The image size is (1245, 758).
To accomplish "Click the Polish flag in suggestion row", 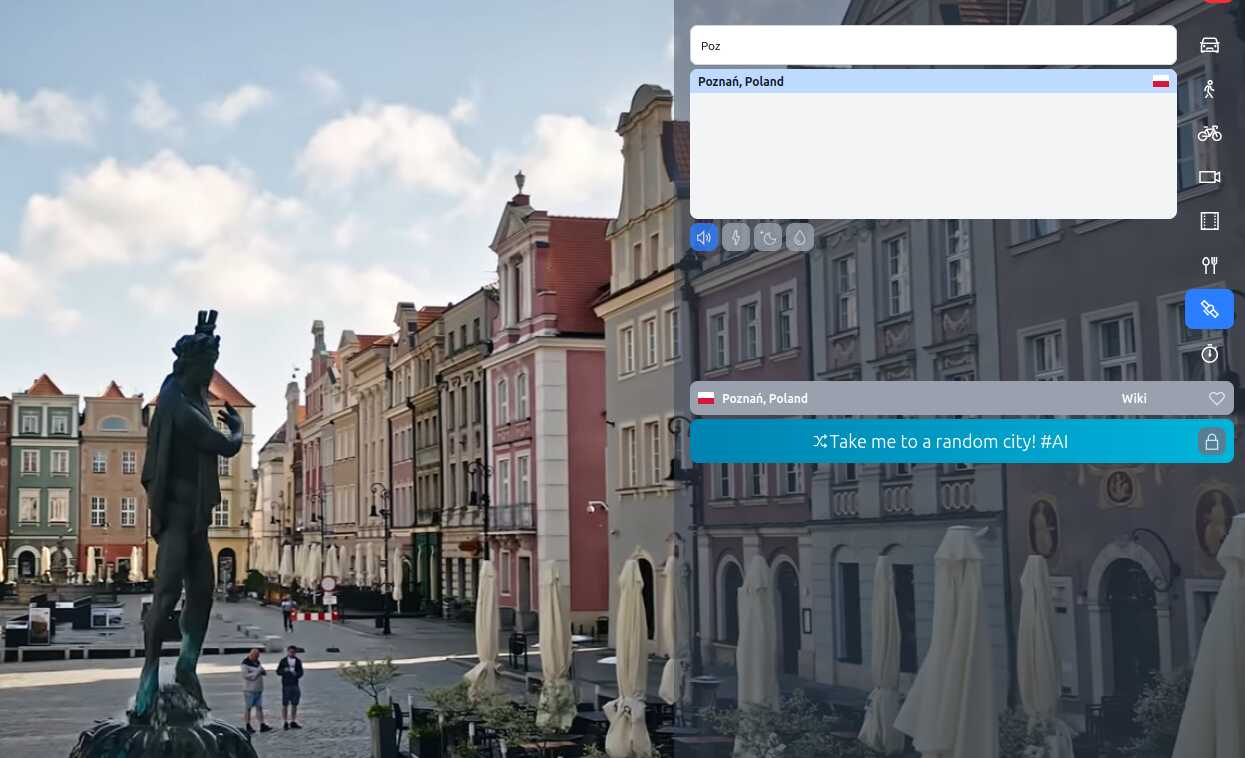I will click(1160, 81).
